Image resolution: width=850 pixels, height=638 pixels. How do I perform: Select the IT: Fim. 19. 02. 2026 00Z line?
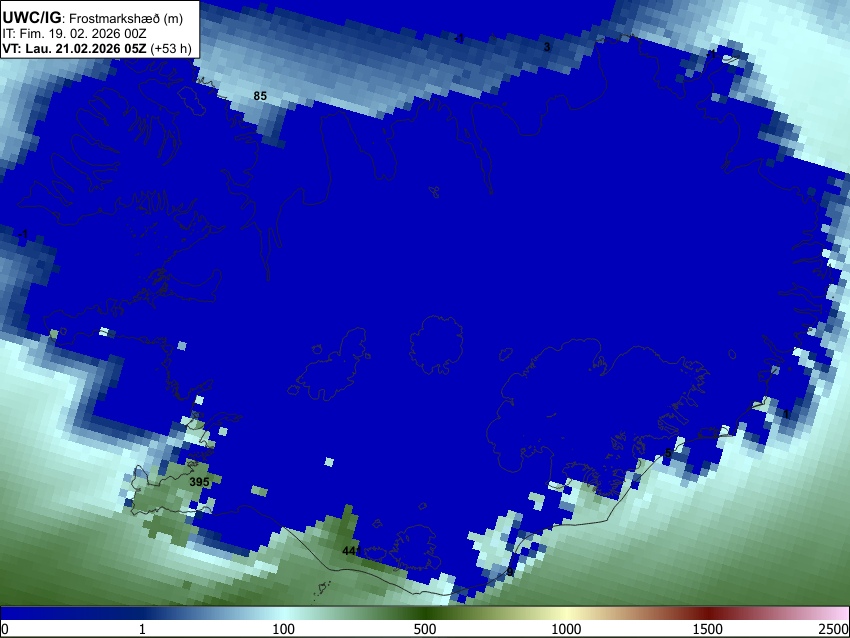pos(74,34)
